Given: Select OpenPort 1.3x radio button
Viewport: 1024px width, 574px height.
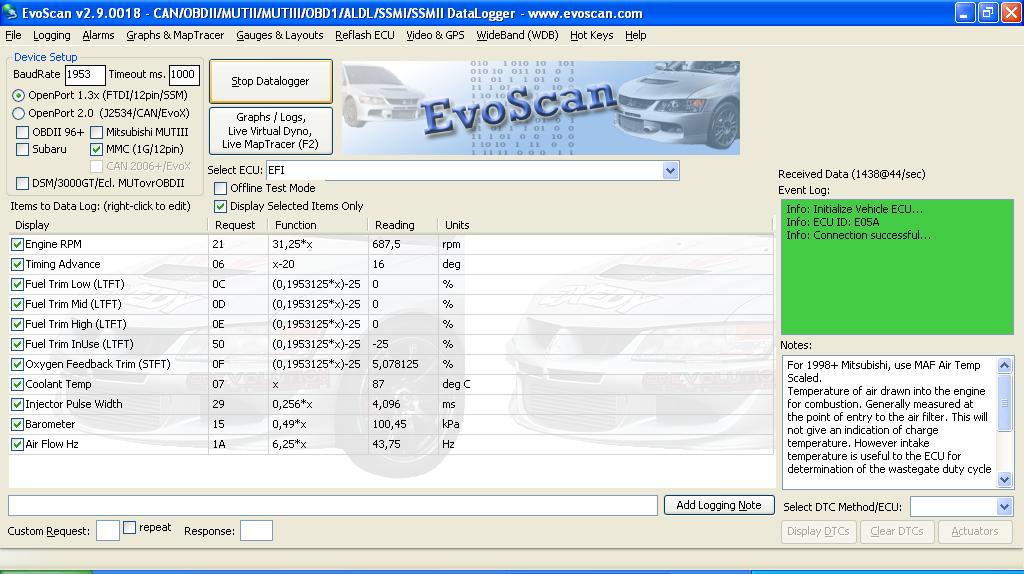Looking at the screenshot, I should pyautogui.click(x=19, y=96).
